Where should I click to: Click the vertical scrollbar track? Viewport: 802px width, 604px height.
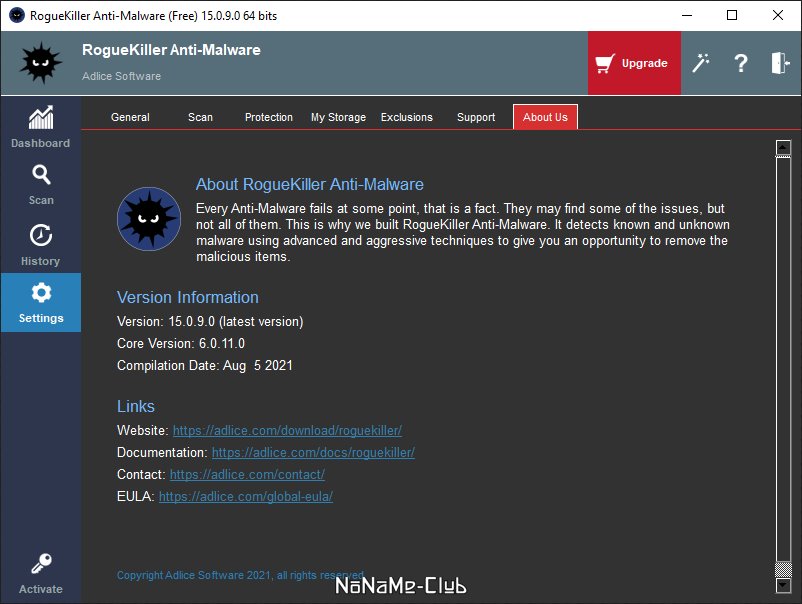click(x=783, y=358)
